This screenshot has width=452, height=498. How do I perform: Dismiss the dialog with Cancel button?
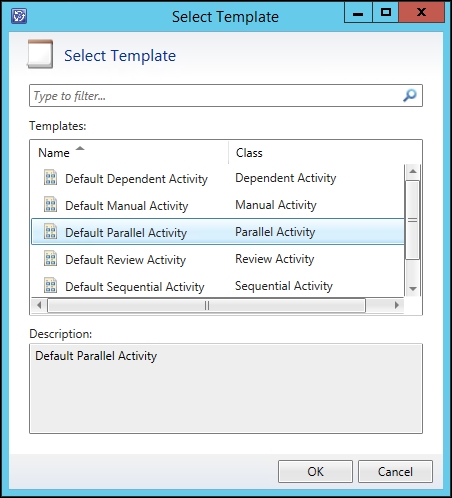coord(395,472)
